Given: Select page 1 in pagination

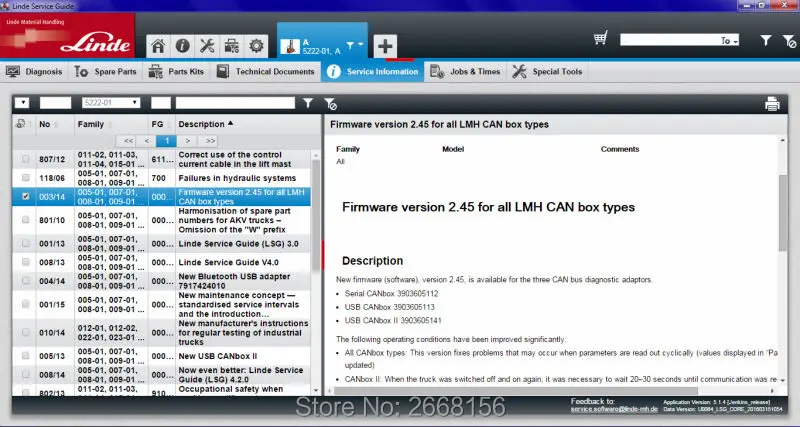Looking at the screenshot, I should (166, 141).
